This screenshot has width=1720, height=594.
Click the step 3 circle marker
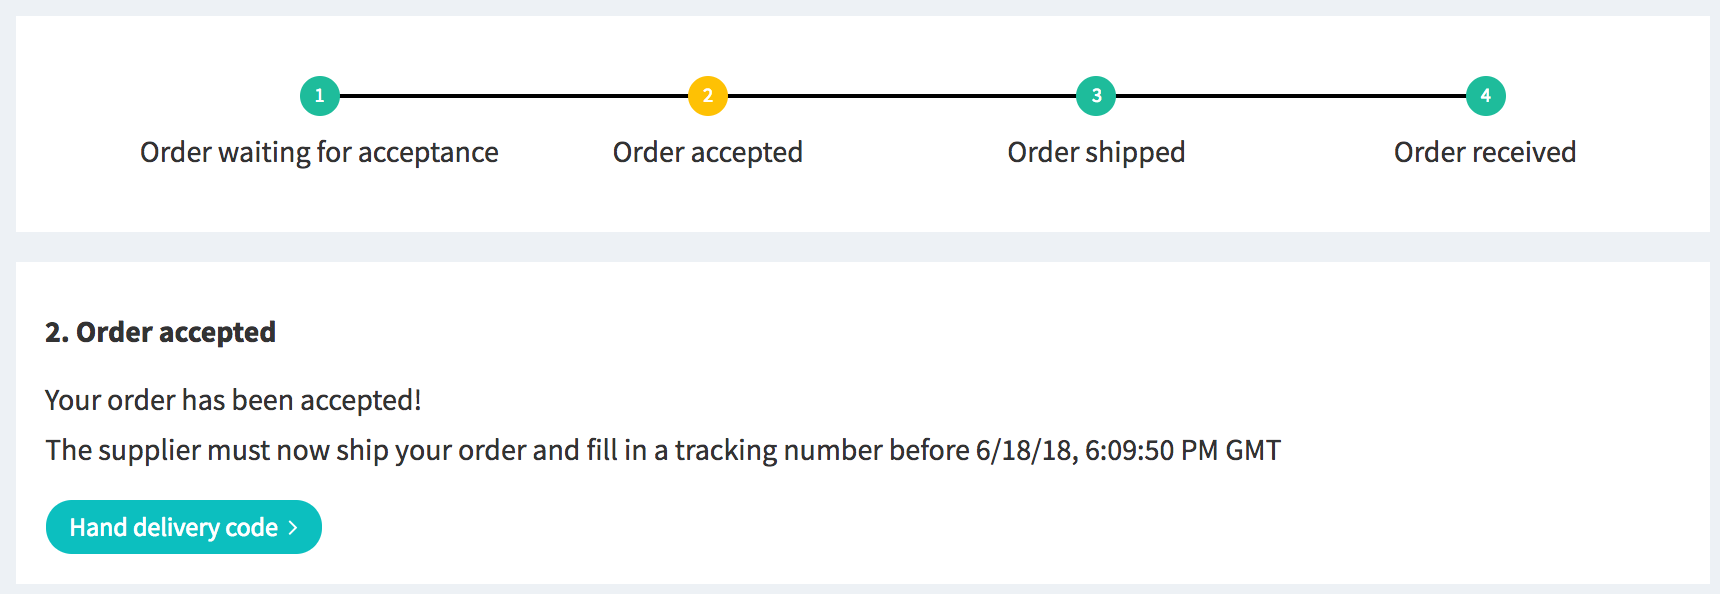(1096, 96)
